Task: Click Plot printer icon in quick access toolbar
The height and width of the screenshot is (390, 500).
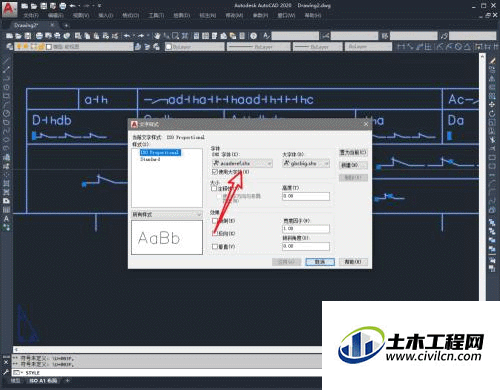Action: pos(62,6)
